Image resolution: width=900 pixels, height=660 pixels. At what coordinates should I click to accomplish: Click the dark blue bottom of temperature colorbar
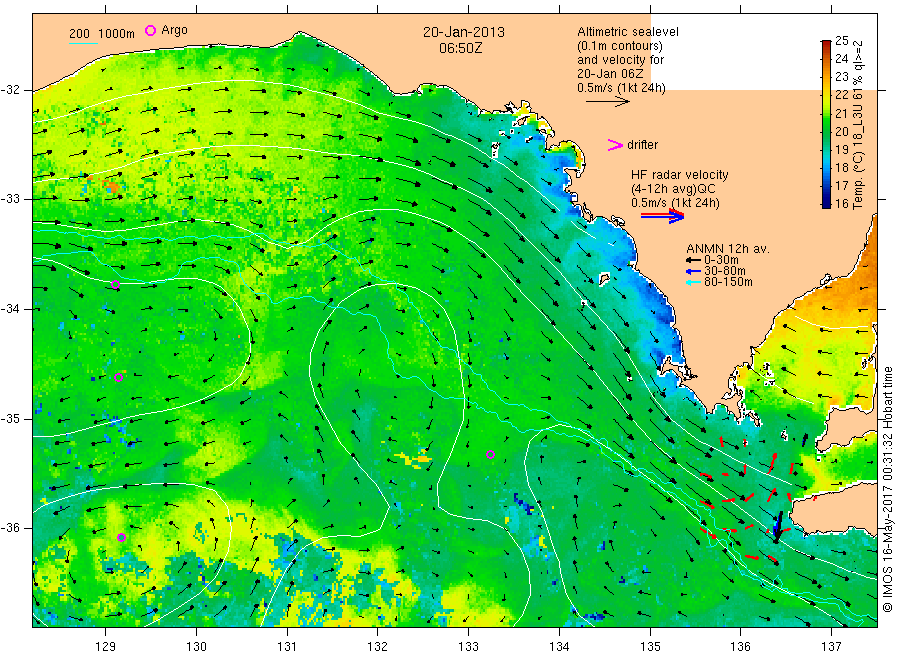pos(826,203)
